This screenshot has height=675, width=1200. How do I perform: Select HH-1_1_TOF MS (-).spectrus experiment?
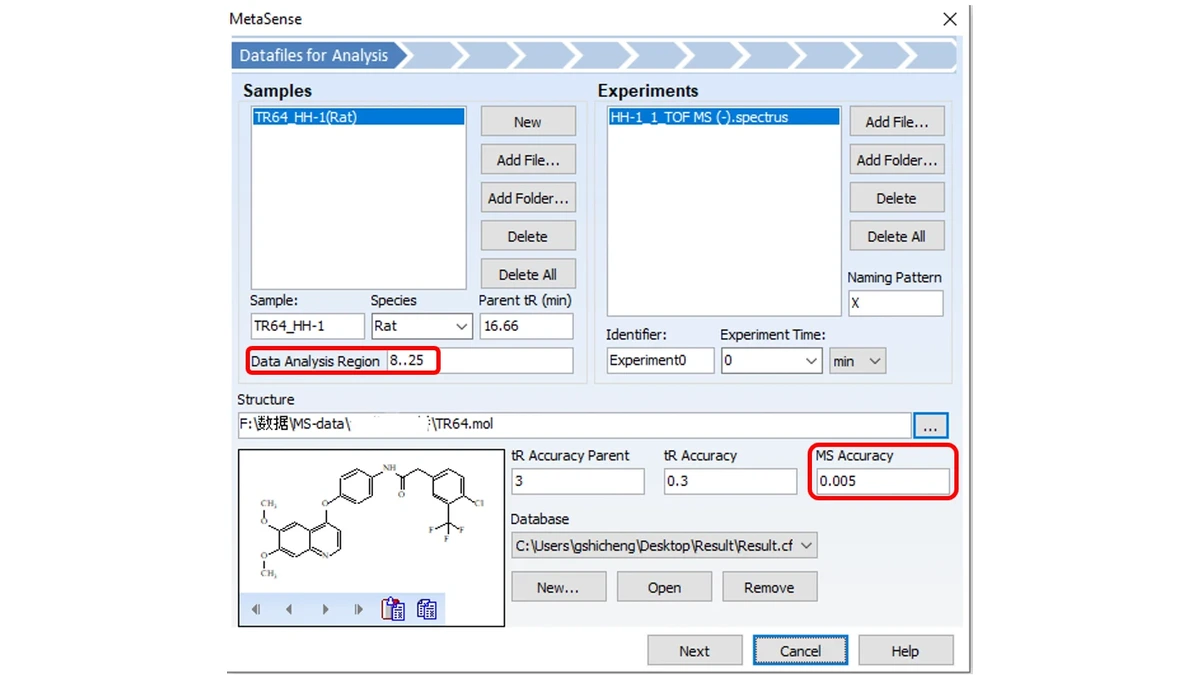(x=724, y=117)
